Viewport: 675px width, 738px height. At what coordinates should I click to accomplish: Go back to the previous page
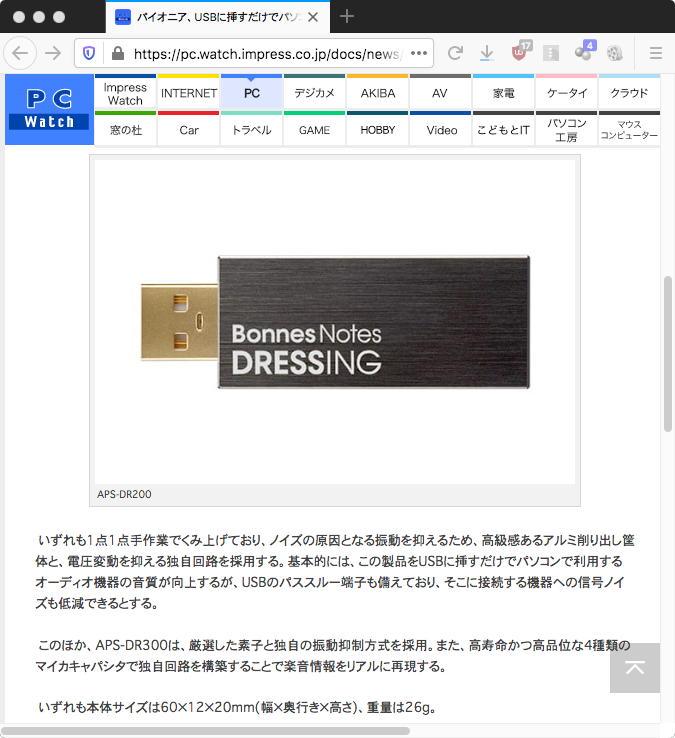[20, 53]
